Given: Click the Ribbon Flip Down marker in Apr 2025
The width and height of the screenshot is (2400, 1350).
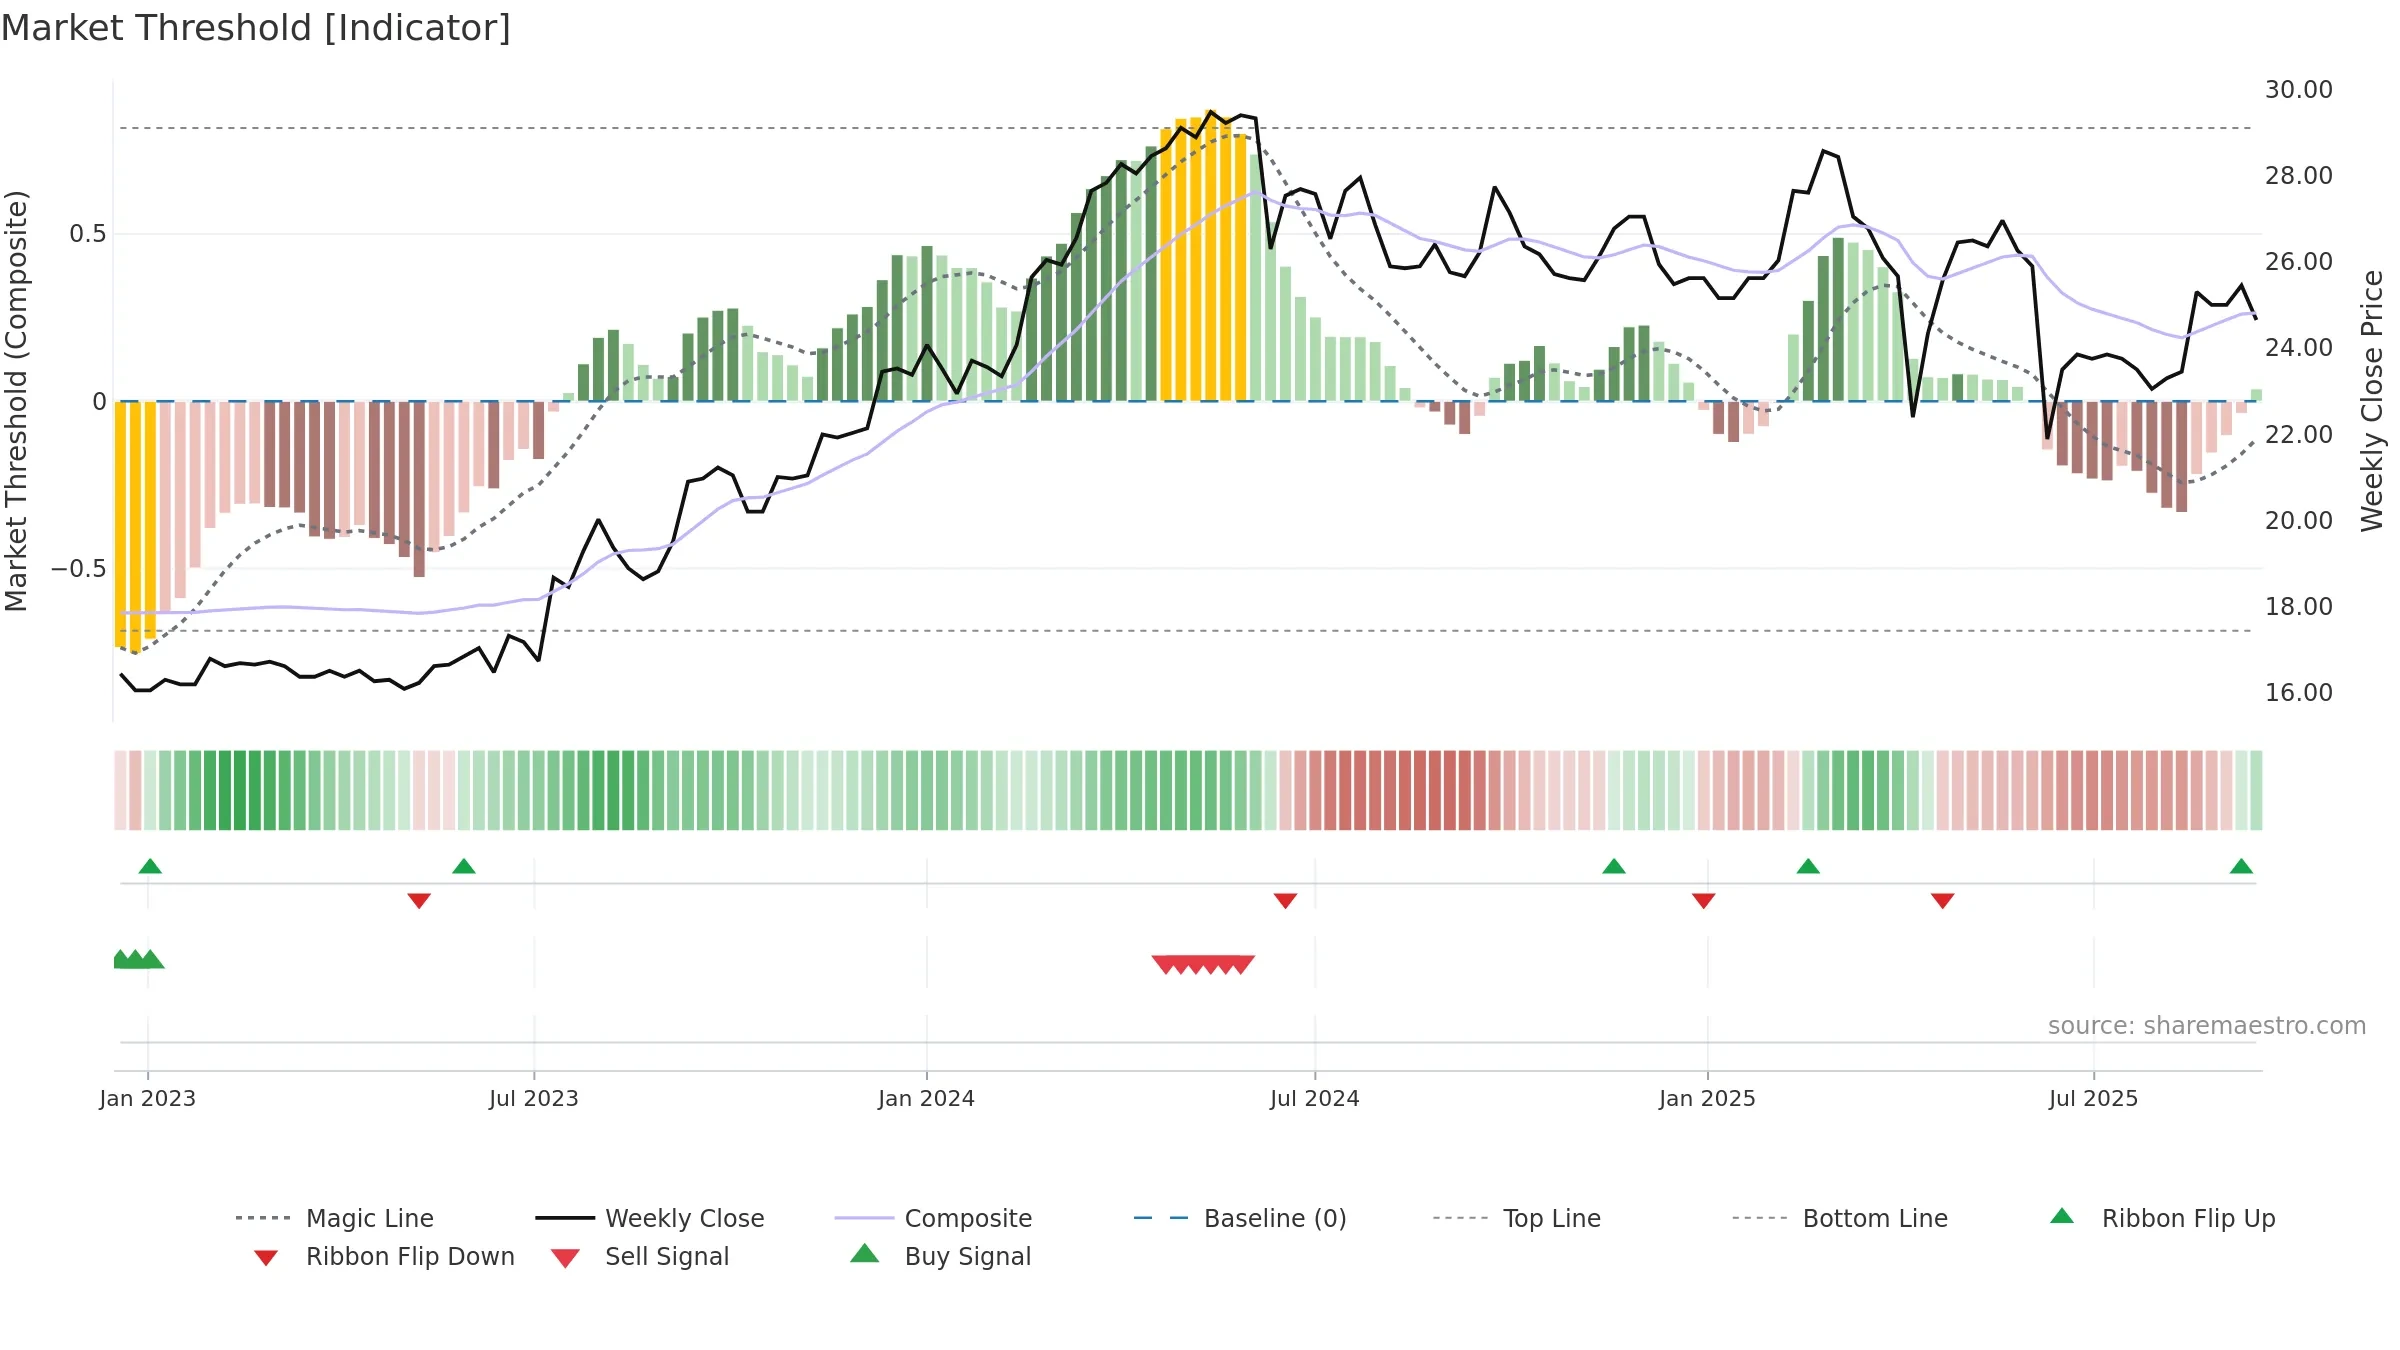Looking at the screenshot, I should point(1943,901).
